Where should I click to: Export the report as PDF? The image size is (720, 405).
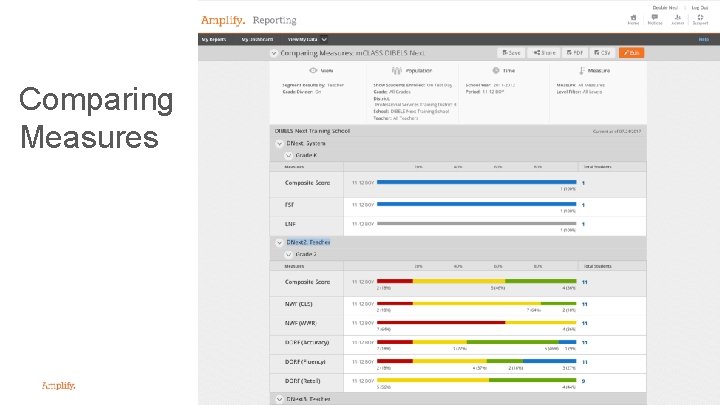coord(574,53)
